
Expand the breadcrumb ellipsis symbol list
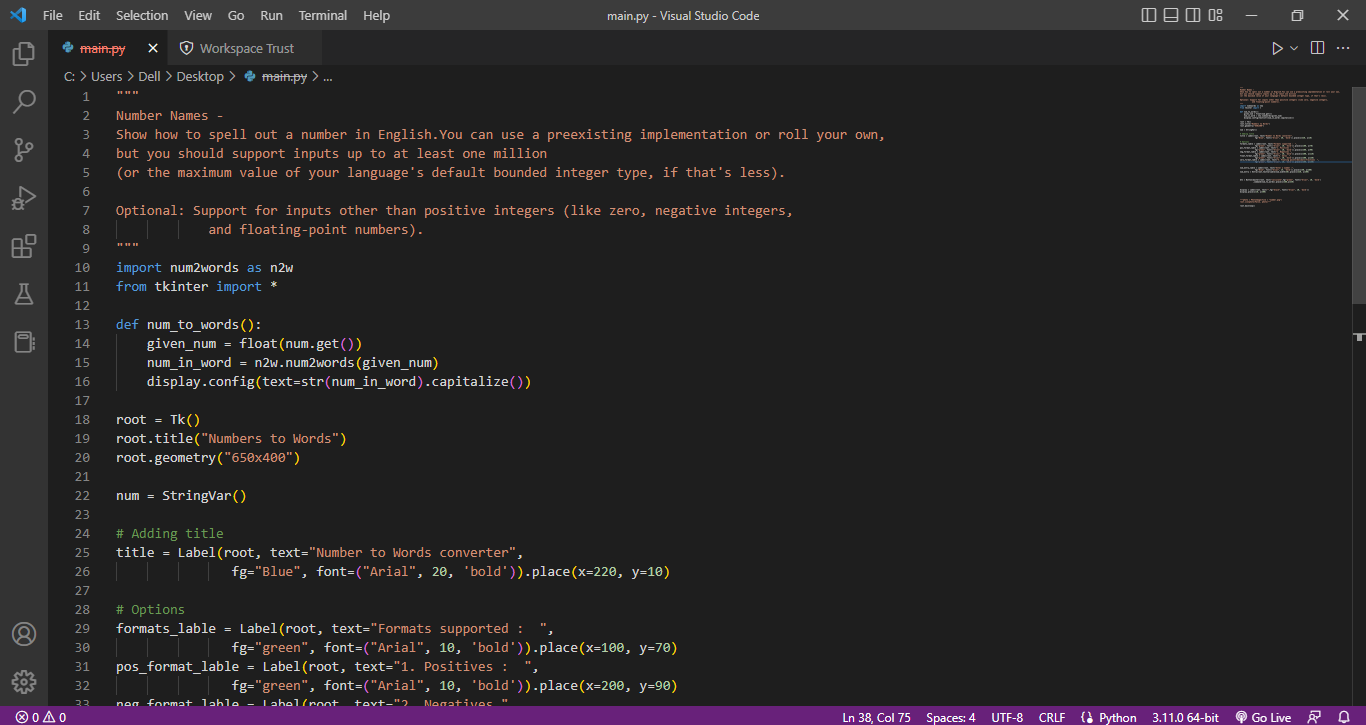click(x=328, y=76)
